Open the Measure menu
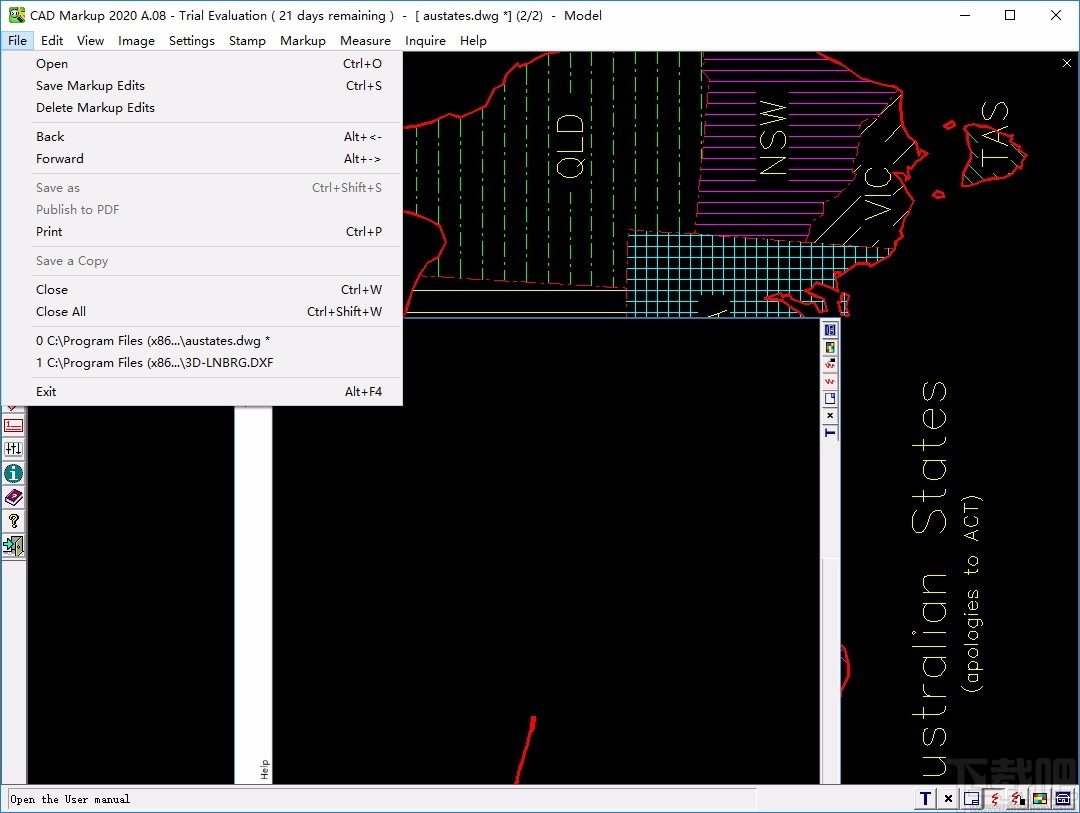Image resolution: width=1080 pixels, height=813 pixels. (365, 41)
